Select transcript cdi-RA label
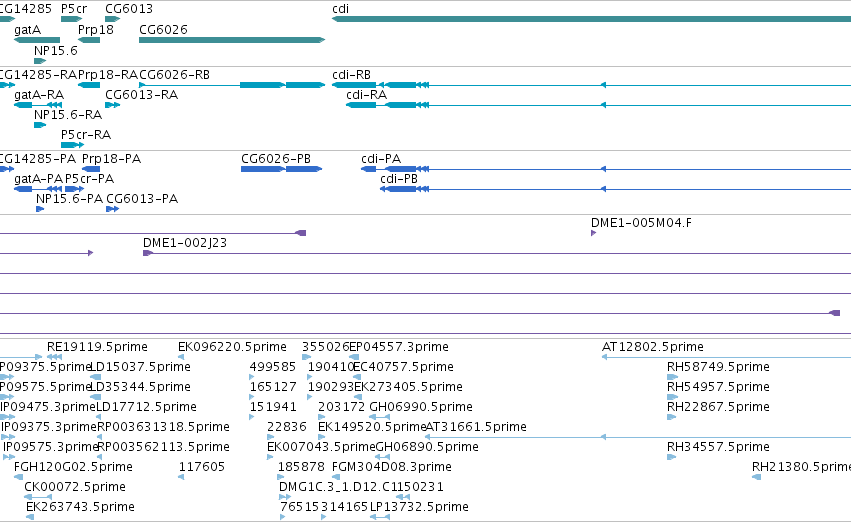851x522 pixels. (x=366, y=94)
